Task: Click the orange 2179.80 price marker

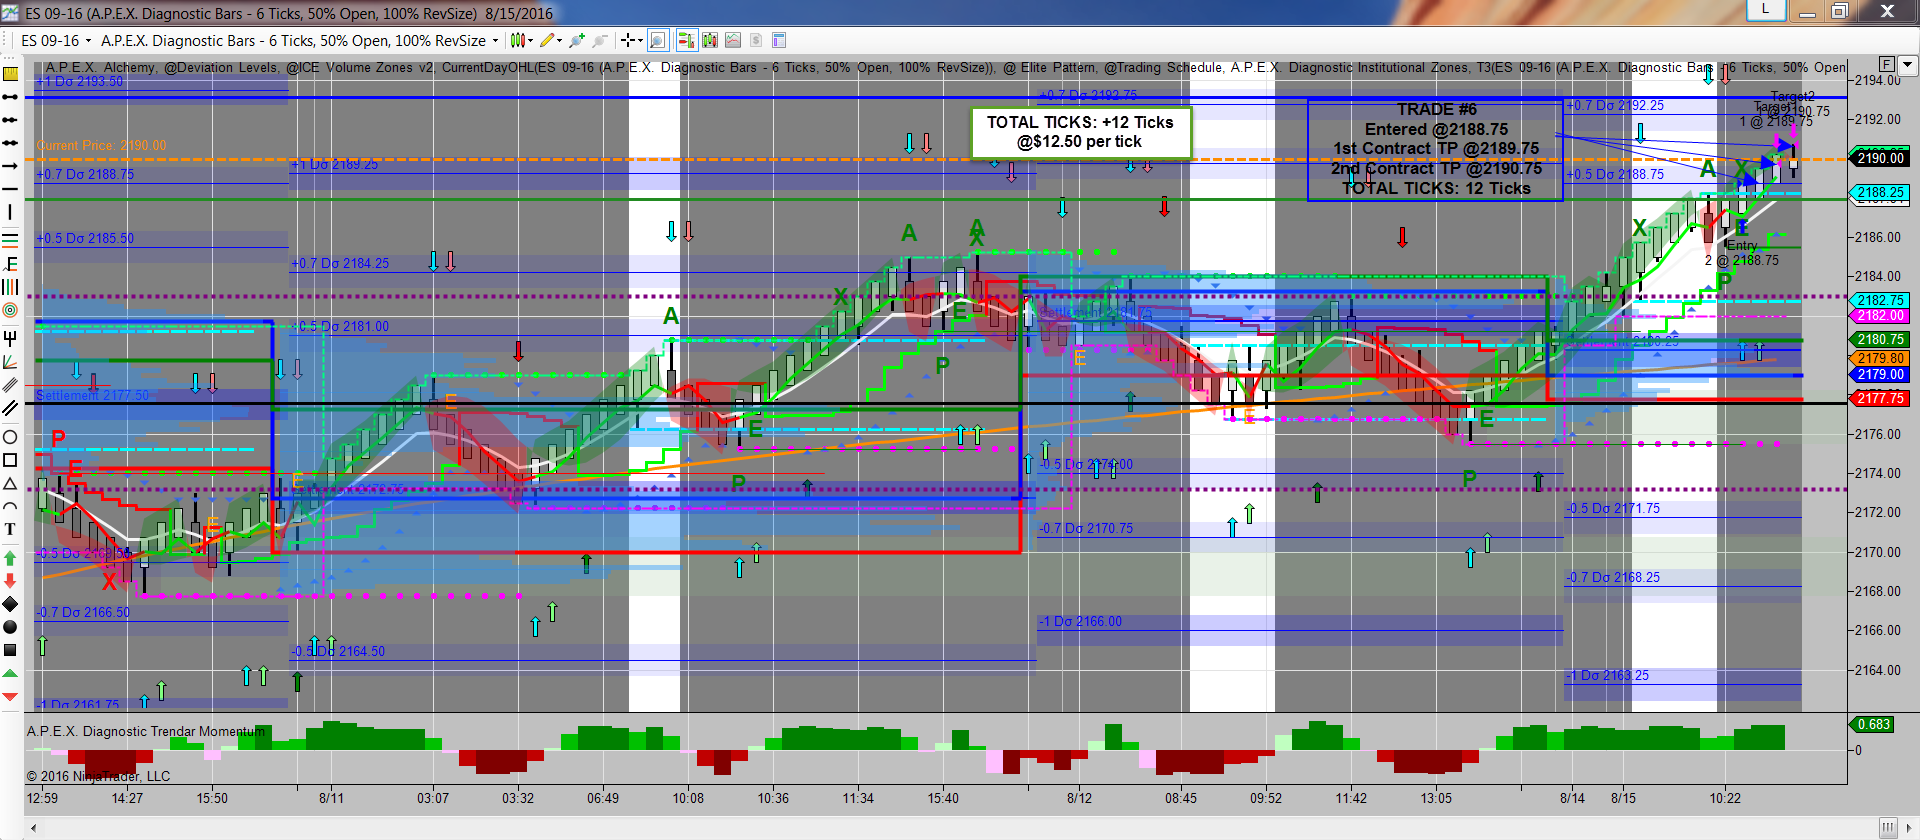Action: click(1880, 358)
